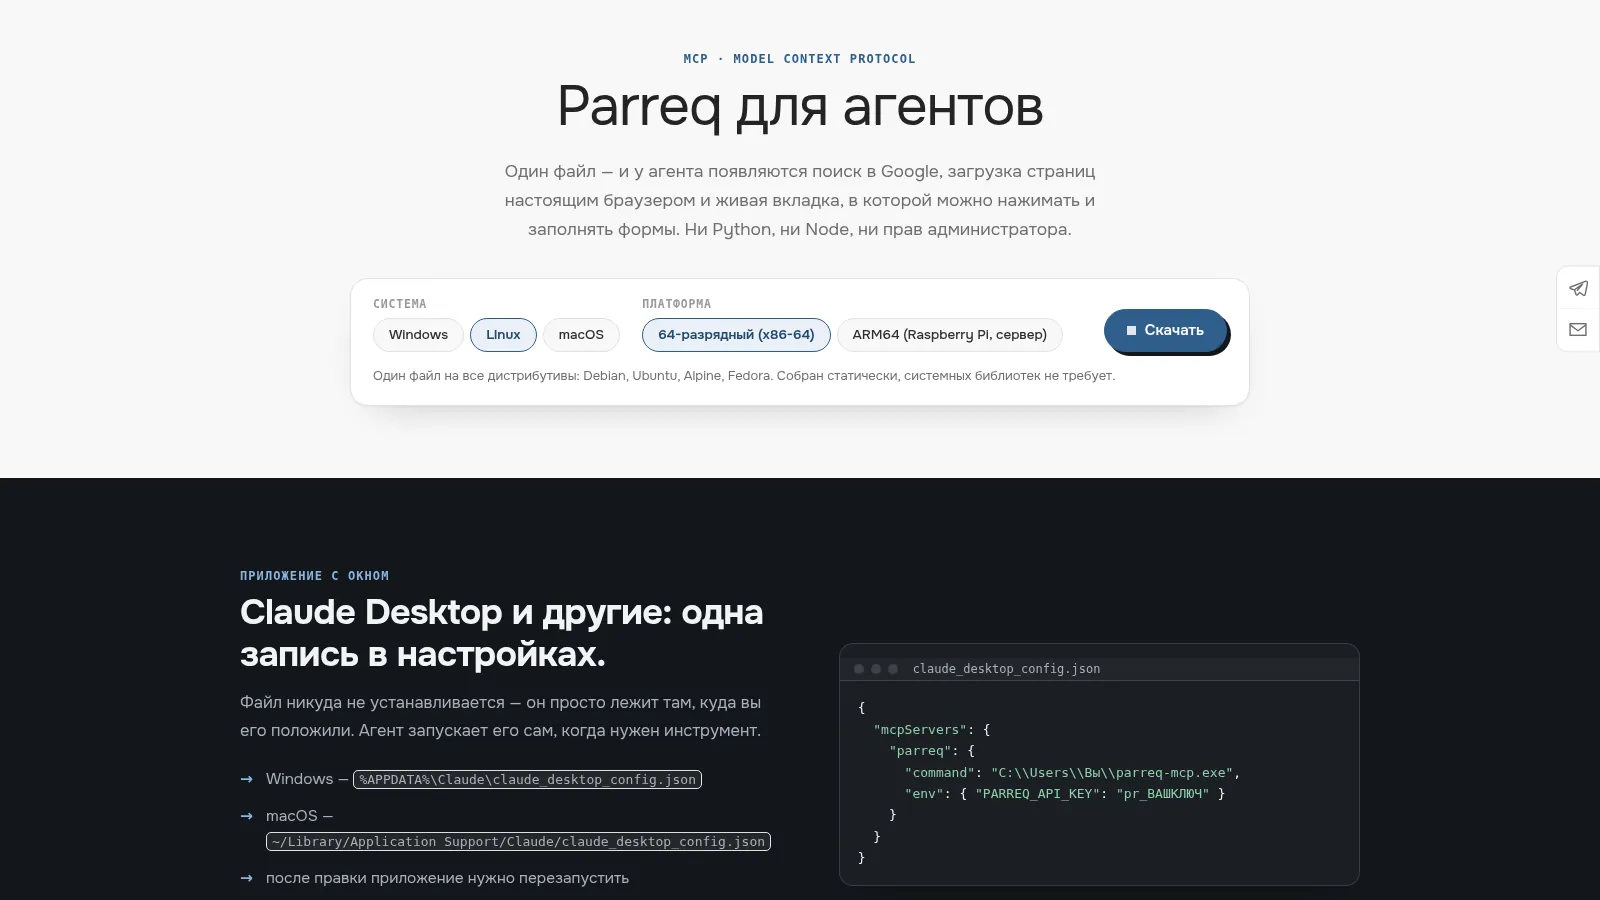Click the "command" line in the JSON code
The height and width of the screenshot is (900, 1600).
(x=1072, y=773)
